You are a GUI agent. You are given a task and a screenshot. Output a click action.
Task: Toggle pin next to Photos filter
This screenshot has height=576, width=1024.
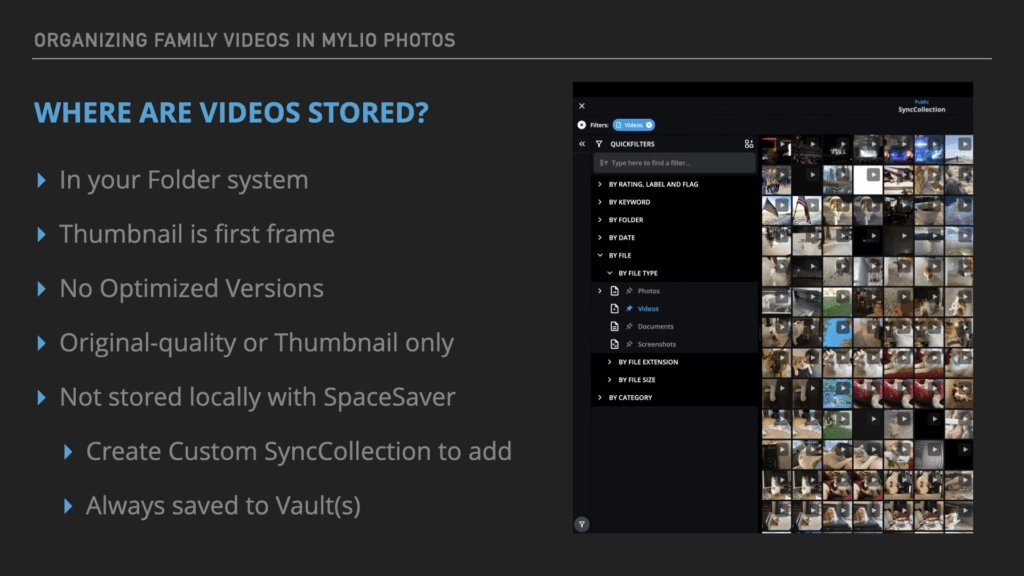(629, 291)
